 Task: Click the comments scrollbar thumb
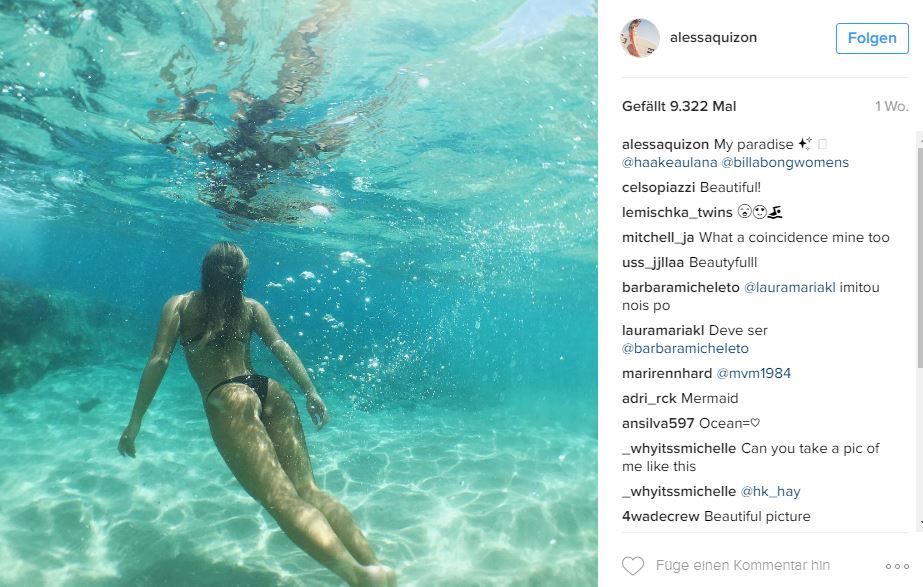[919, 265]
